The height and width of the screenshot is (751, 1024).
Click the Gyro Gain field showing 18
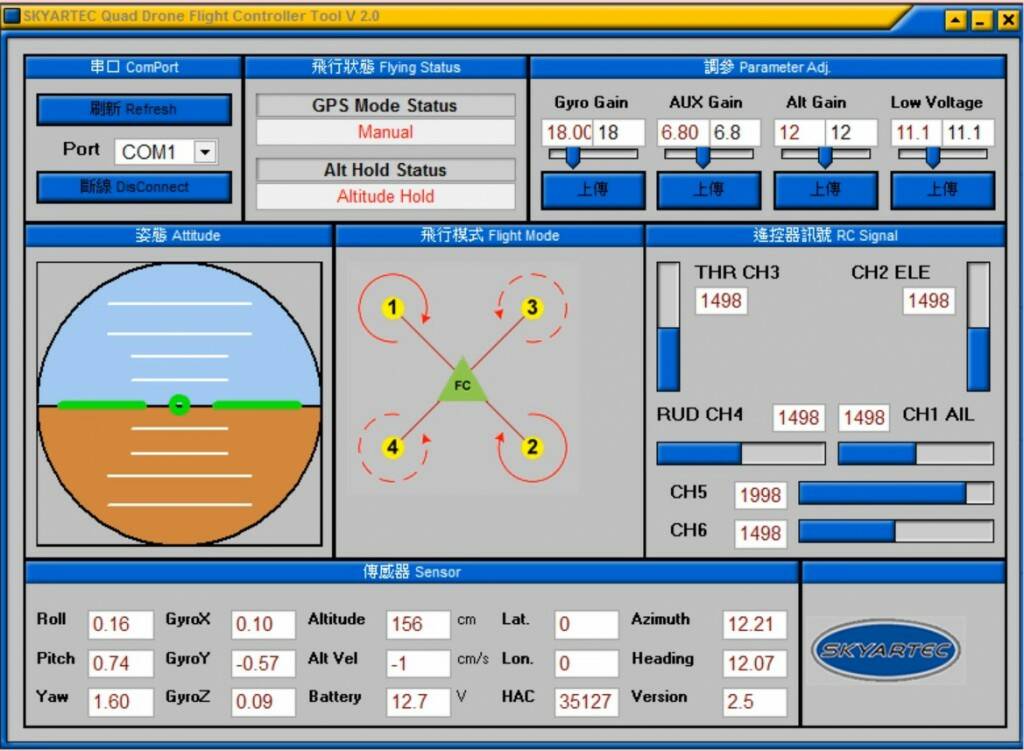(619, 133)
